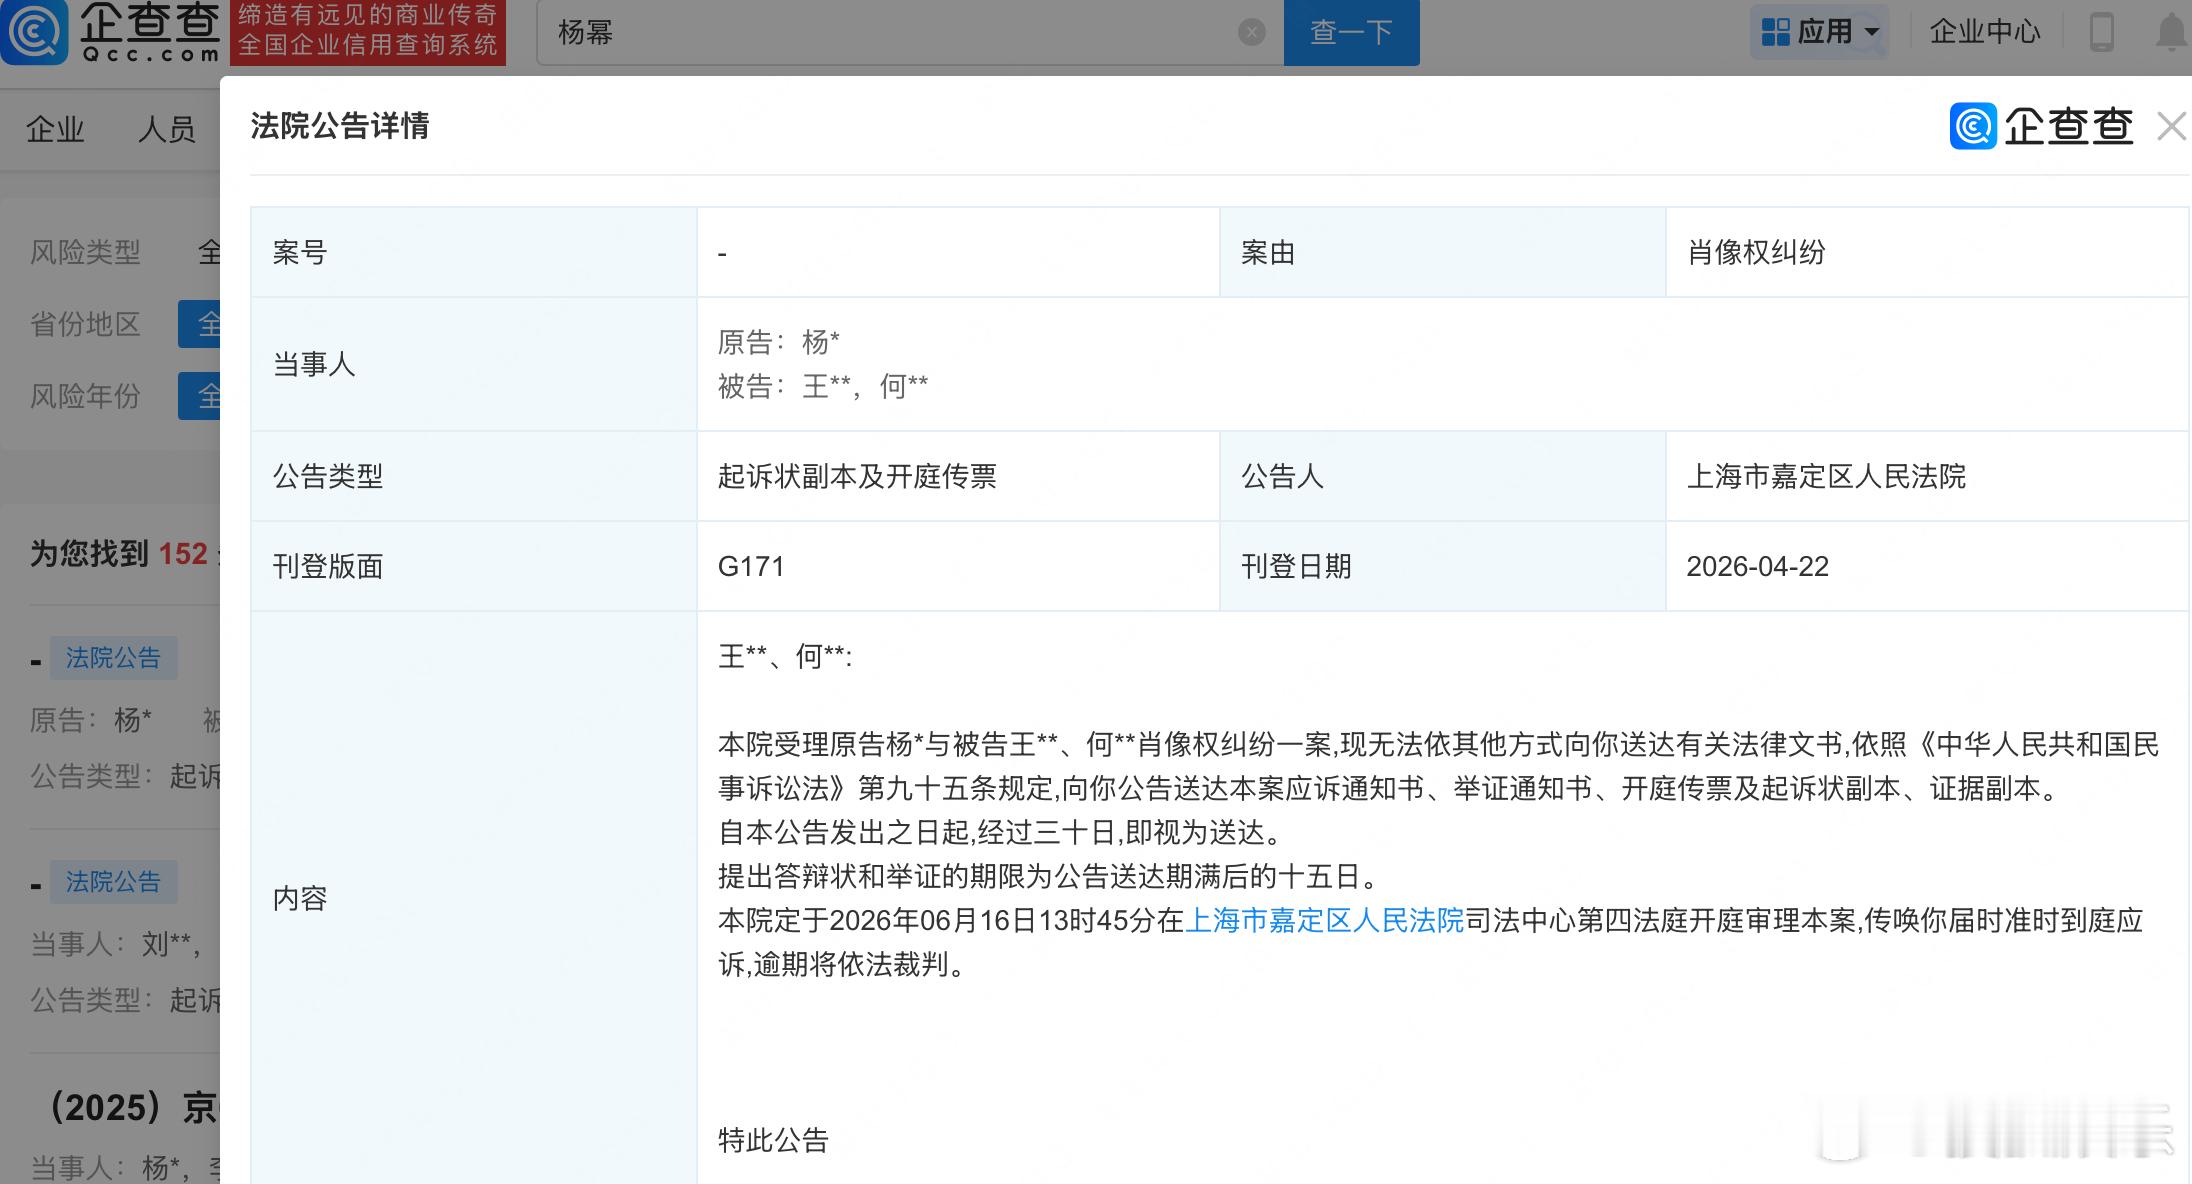Close the 法院公告详情 dialog
Screen dimensions: 2192x1184
[x=2171, y=127]
